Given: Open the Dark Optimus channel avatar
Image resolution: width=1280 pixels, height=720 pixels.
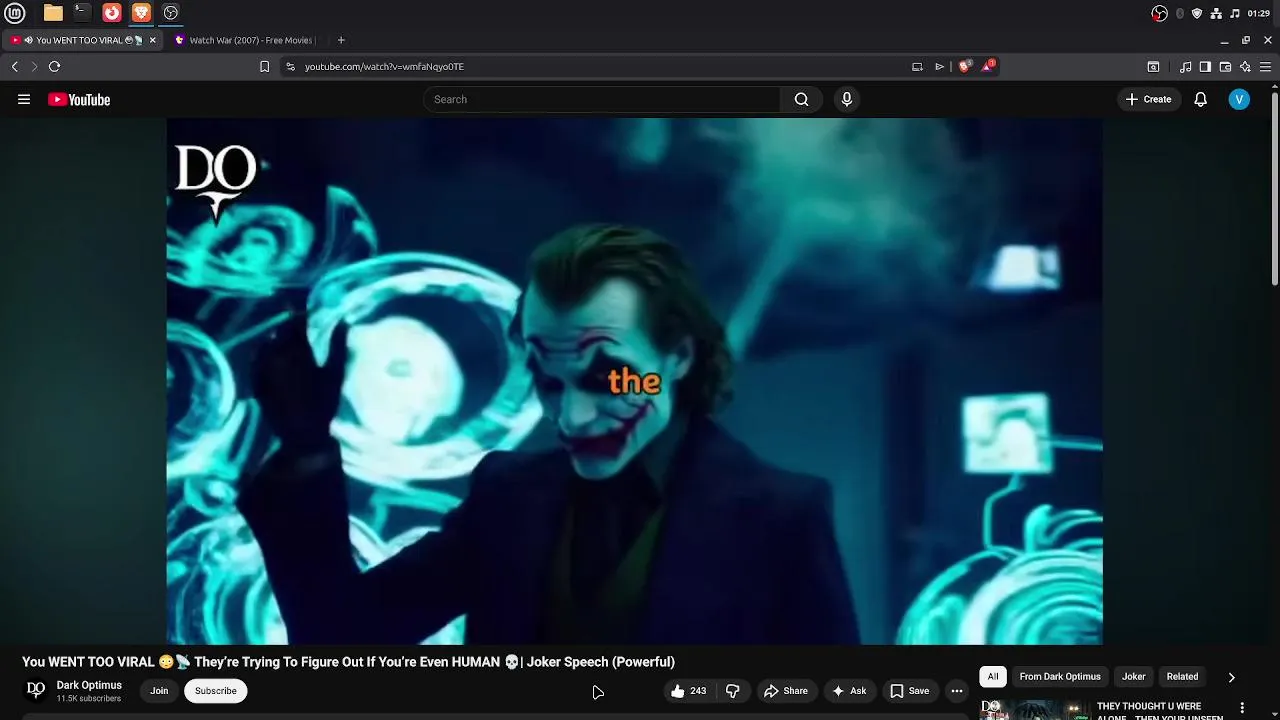Looking at the screenshot, I should tap(36, 690).
